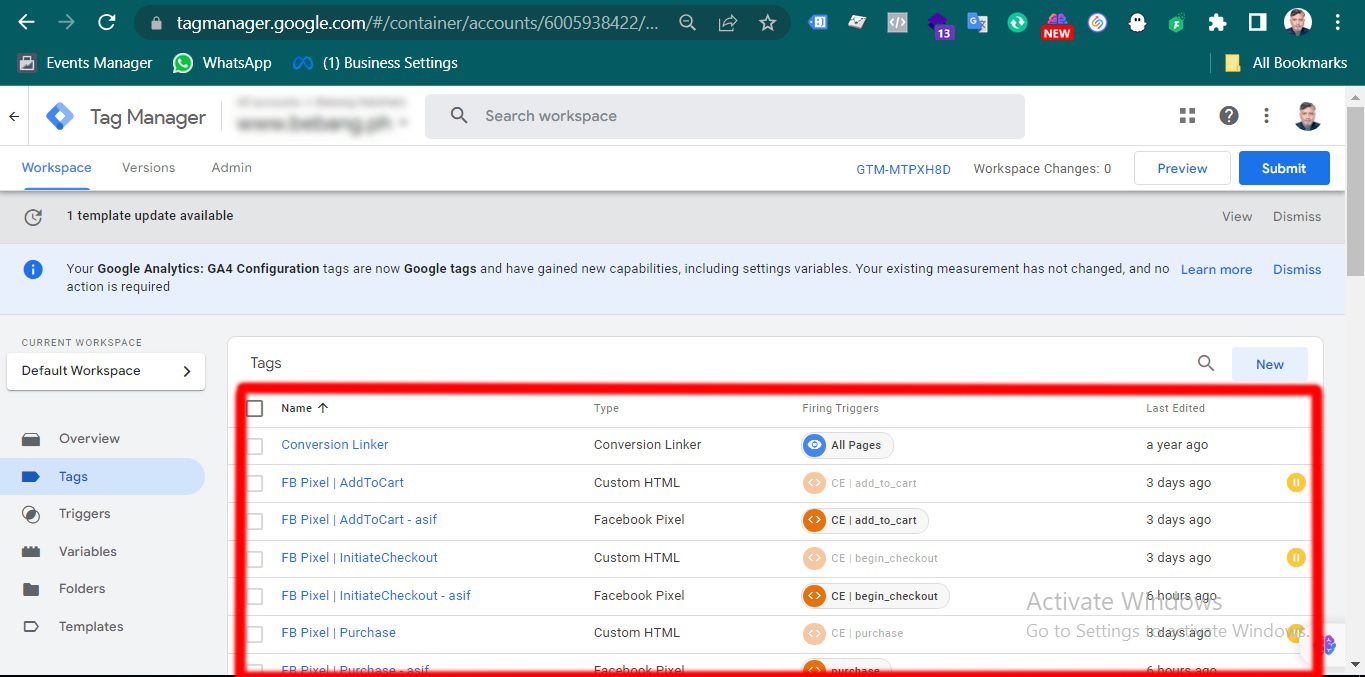Check FB Pixel | AddToCart checkbox
The width and height of the screenshot is (1365, 677).
pos(255,483)
